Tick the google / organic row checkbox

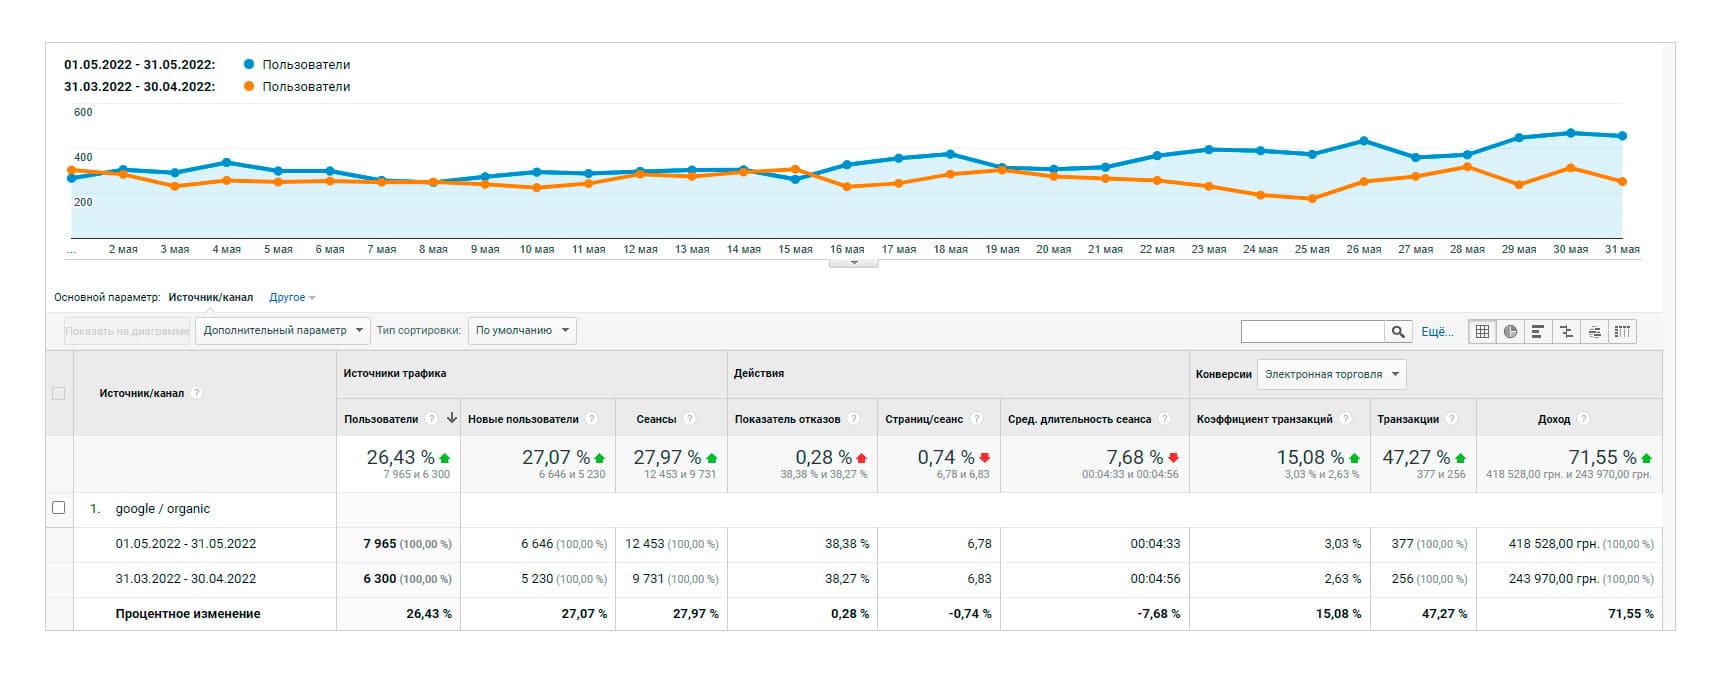58,508
